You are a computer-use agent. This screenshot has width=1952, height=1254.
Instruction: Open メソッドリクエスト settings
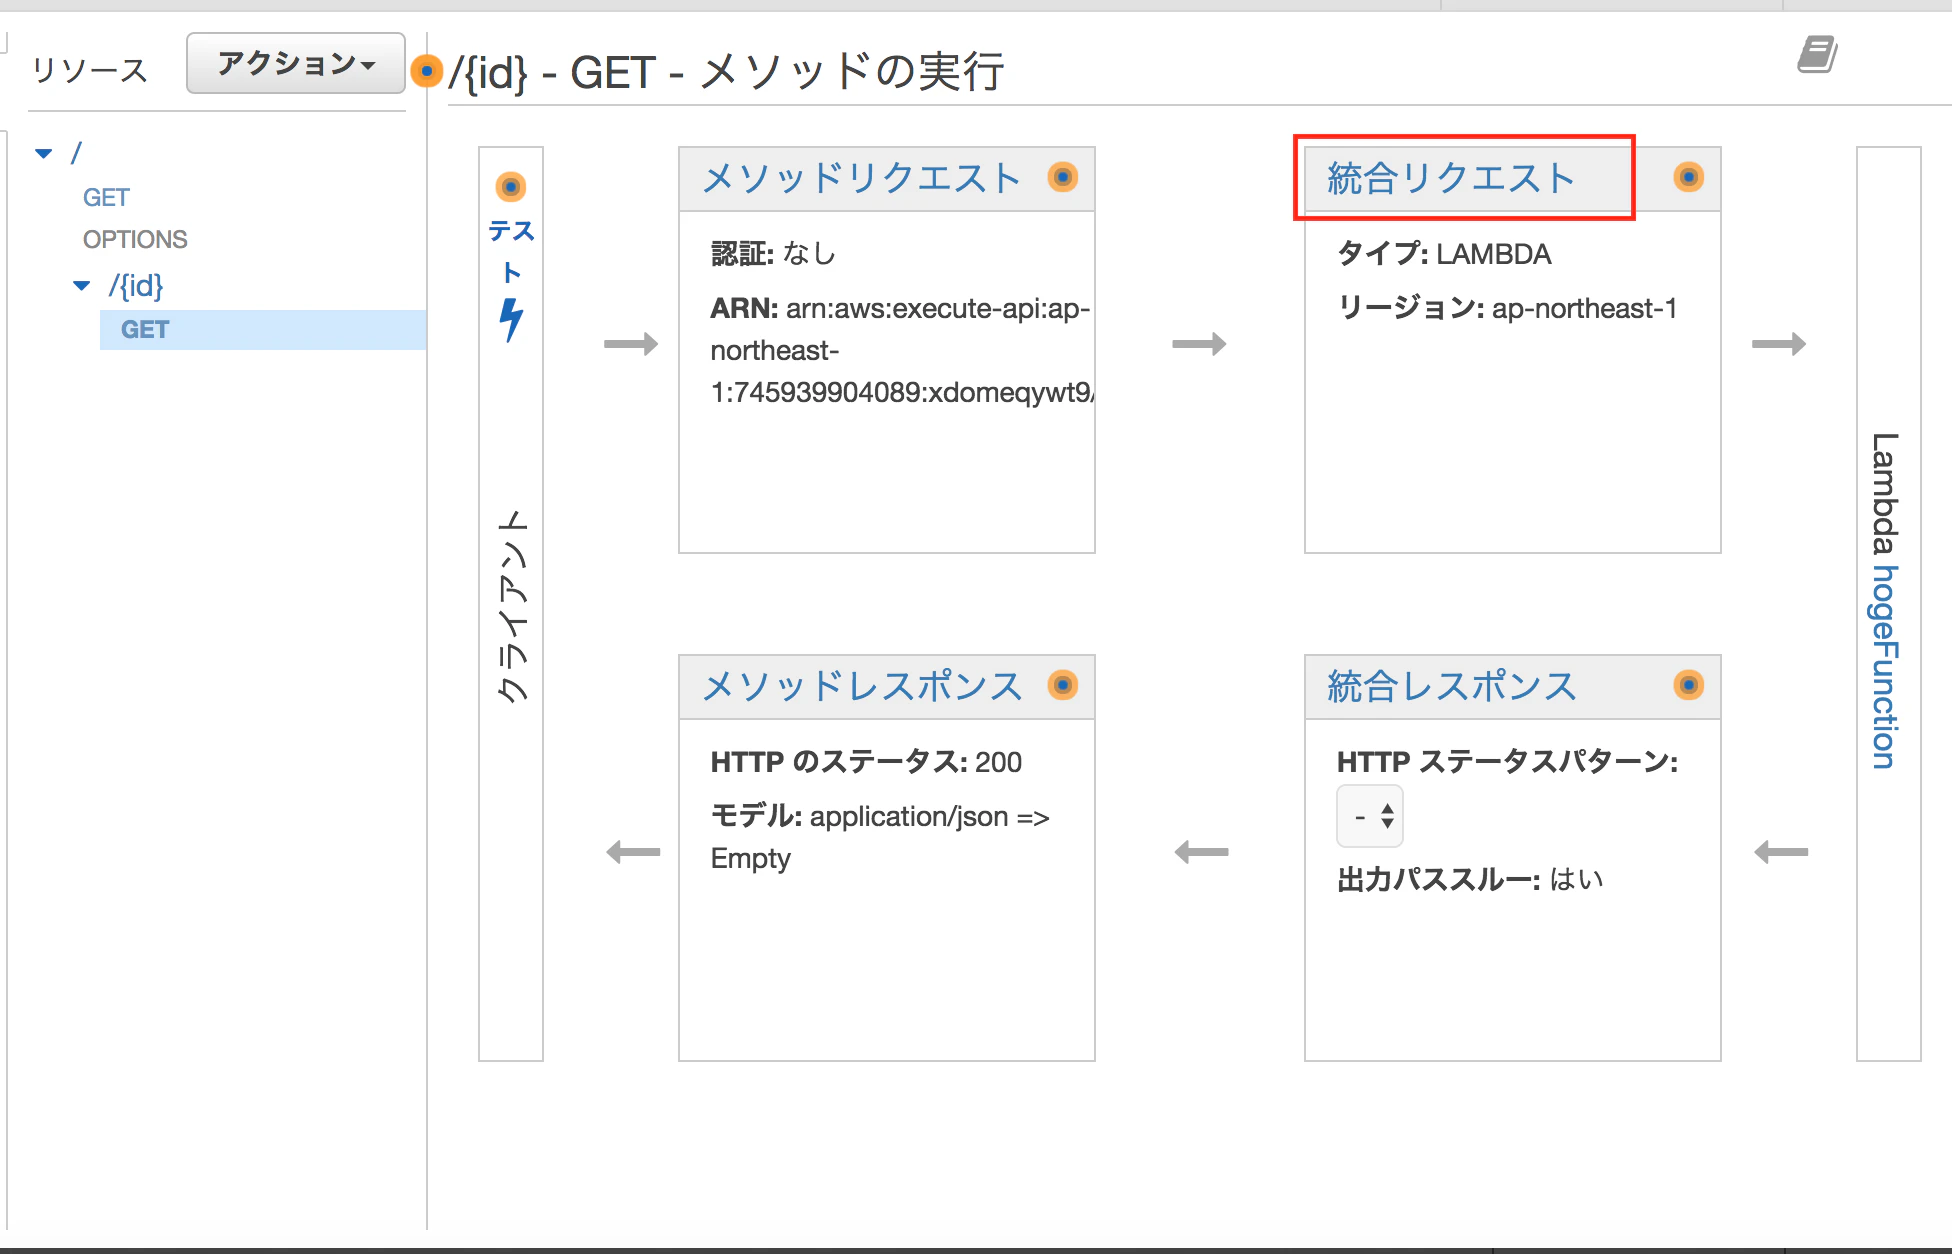coord(861,178)
